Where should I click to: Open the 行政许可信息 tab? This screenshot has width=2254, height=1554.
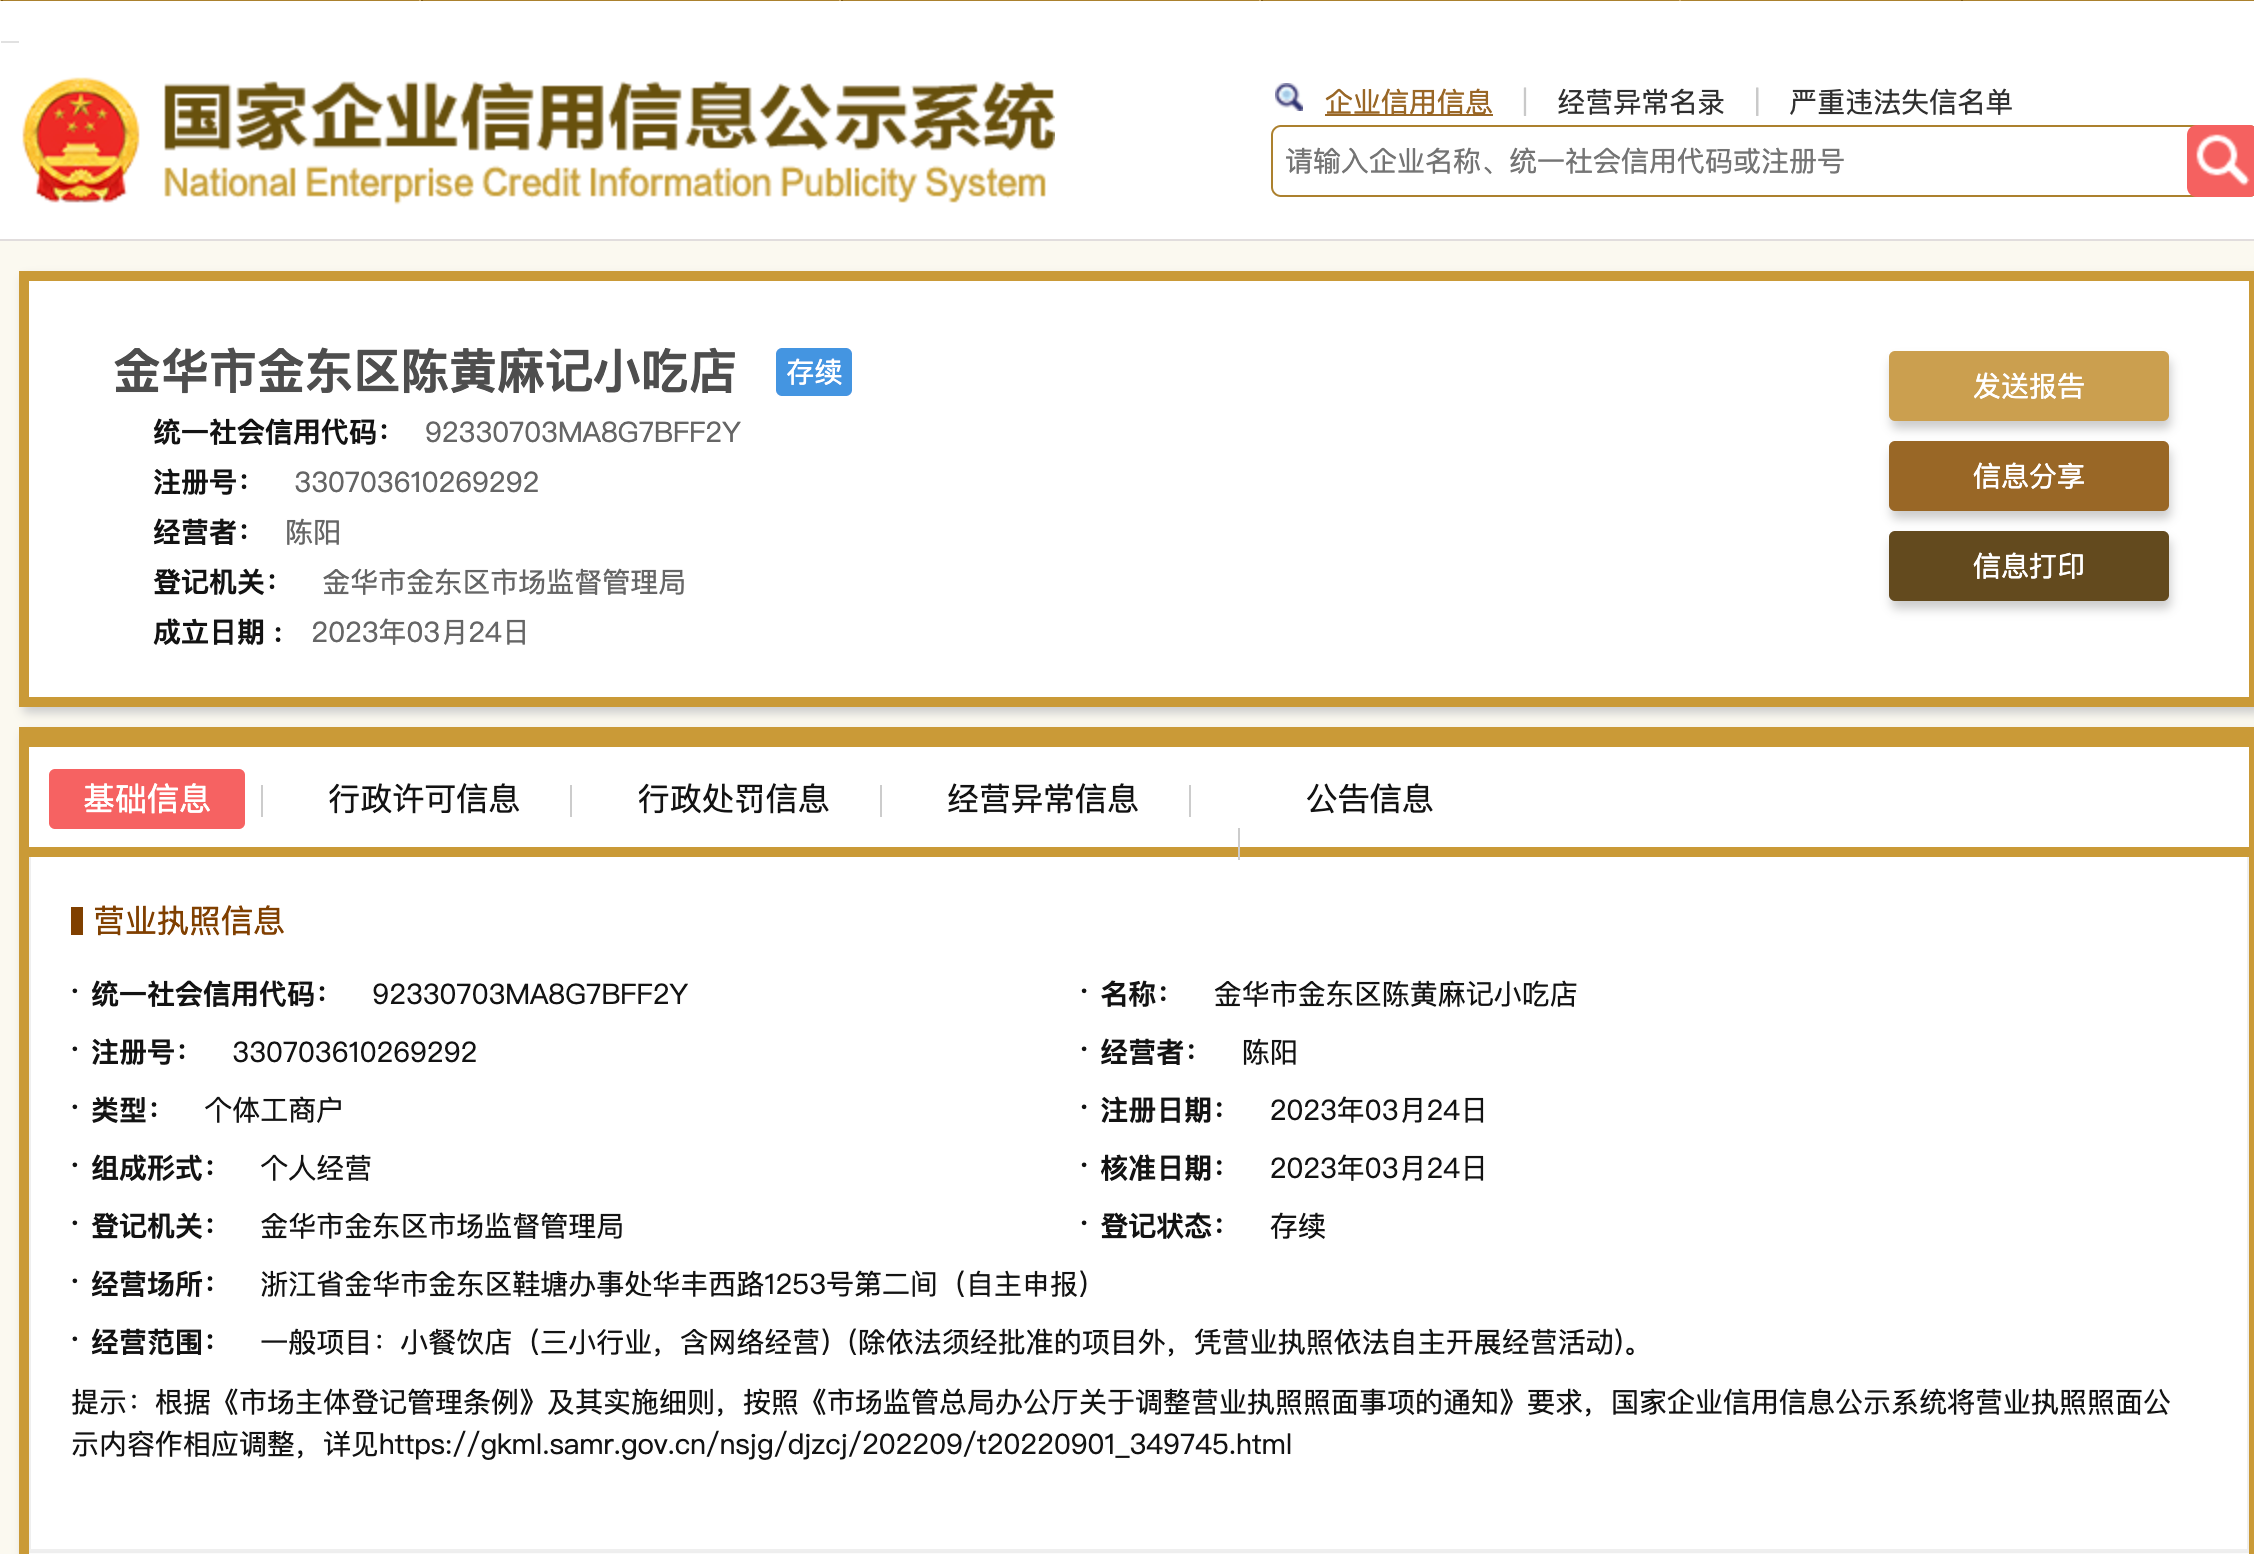[424, 798]
